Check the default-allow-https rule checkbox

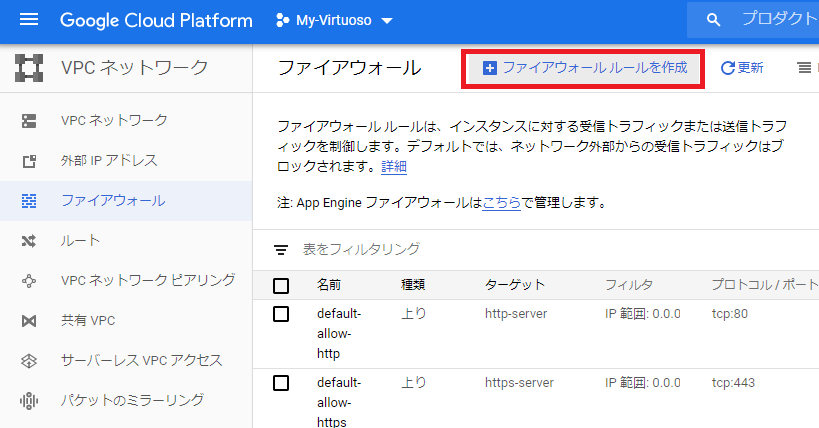tap(281, 382)
